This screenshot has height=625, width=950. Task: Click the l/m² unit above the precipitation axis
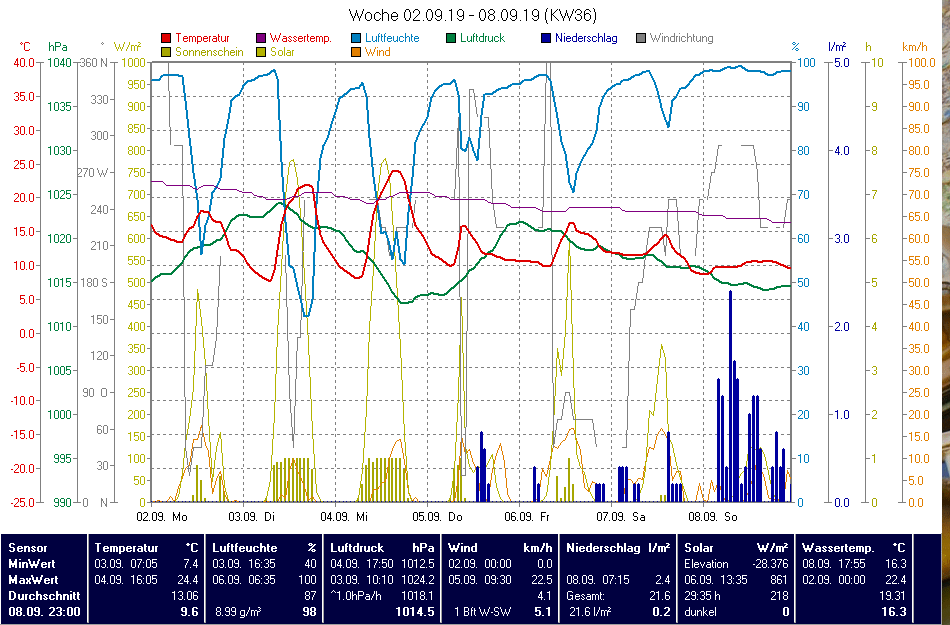coord(837,47)
